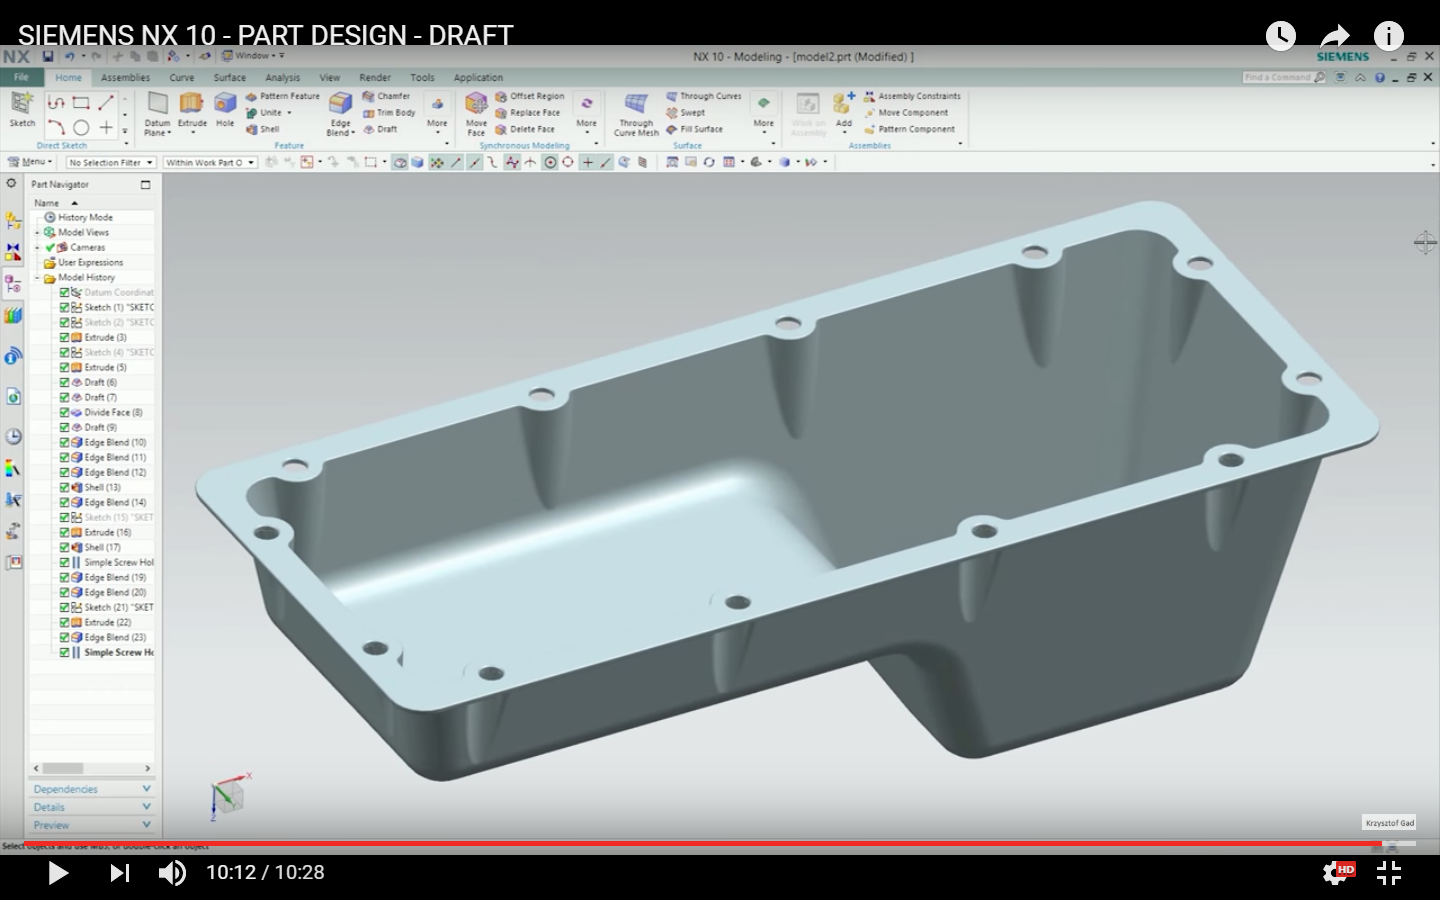Switch to the Curve ribbon tab
The width and height of the screenshot is (1440, 900).
tap(182, 77)
